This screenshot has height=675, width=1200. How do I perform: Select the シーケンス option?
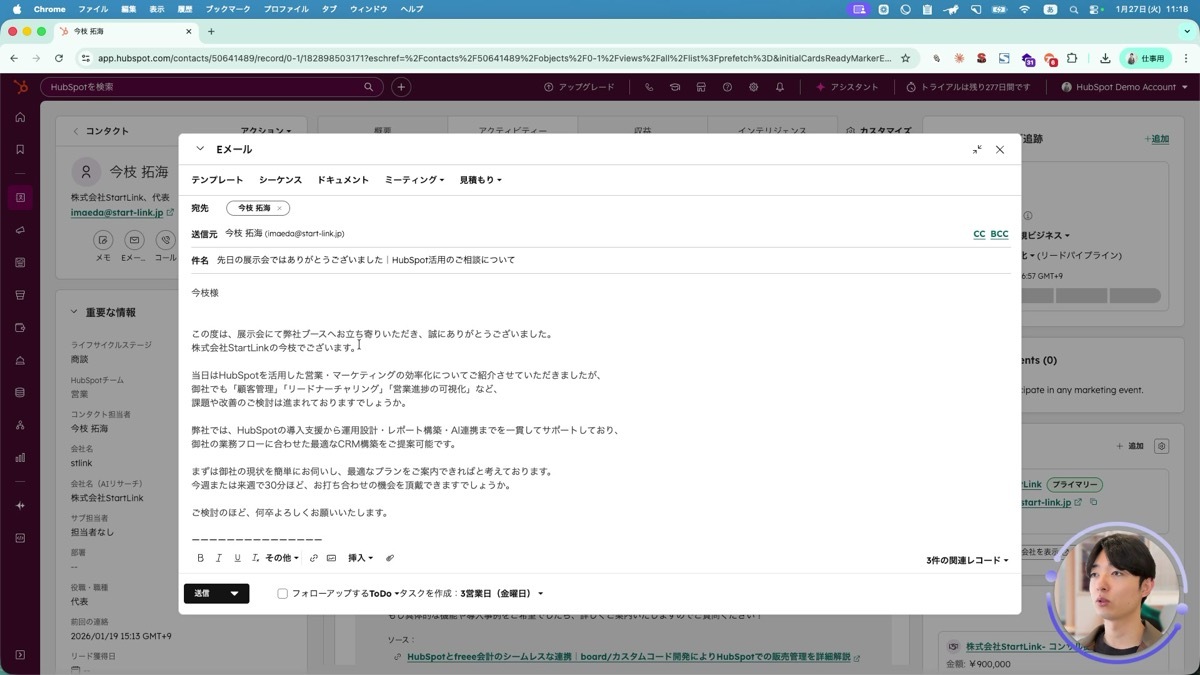280,180
